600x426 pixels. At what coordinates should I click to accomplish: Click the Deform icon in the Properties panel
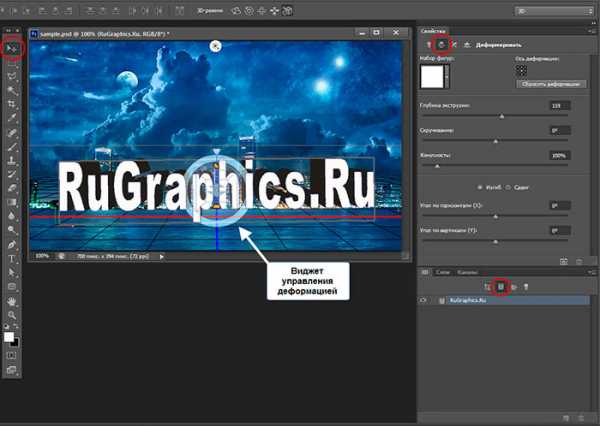443,44
